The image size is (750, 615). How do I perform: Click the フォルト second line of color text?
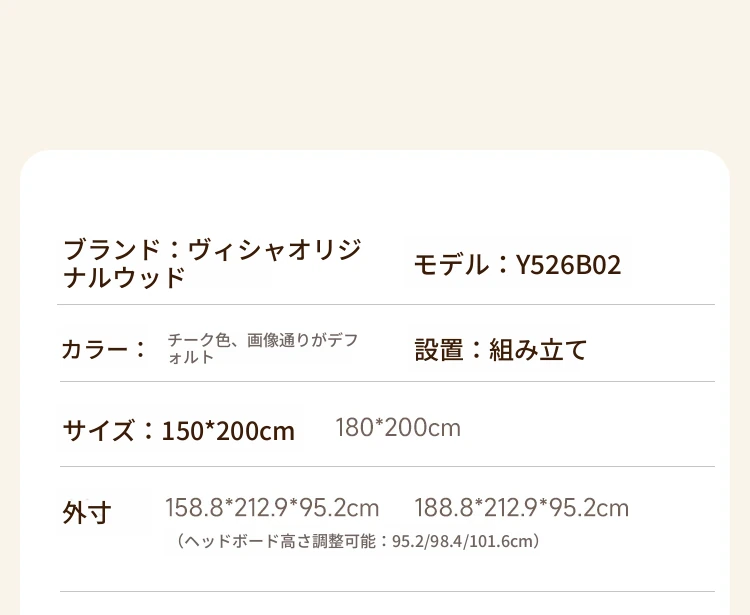point(190,357)
